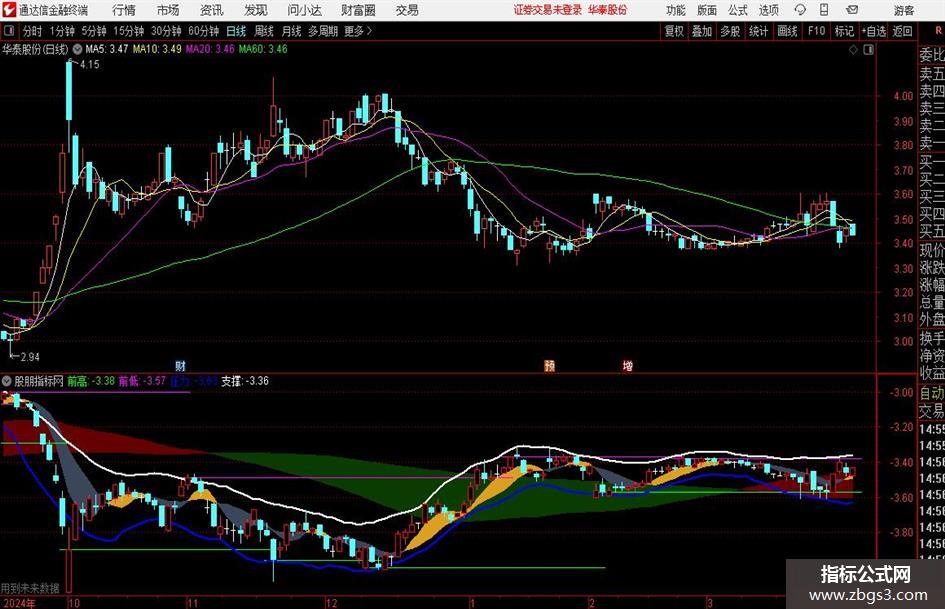Switch to 60分钟 chart period
The height and width of the screenshot is (609, 945).
point(203,31)
